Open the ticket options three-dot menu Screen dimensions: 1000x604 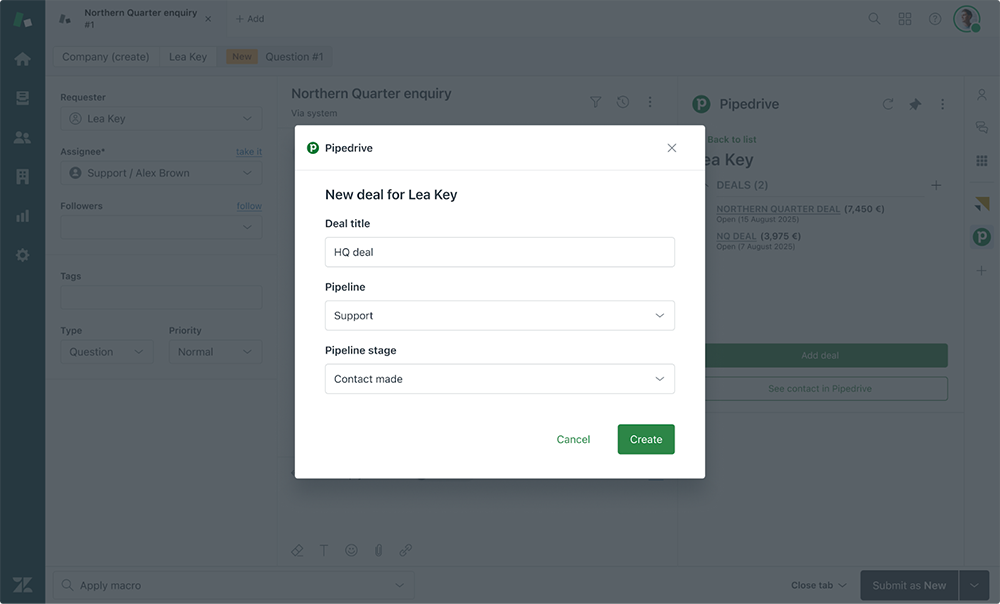click(650, 102)
